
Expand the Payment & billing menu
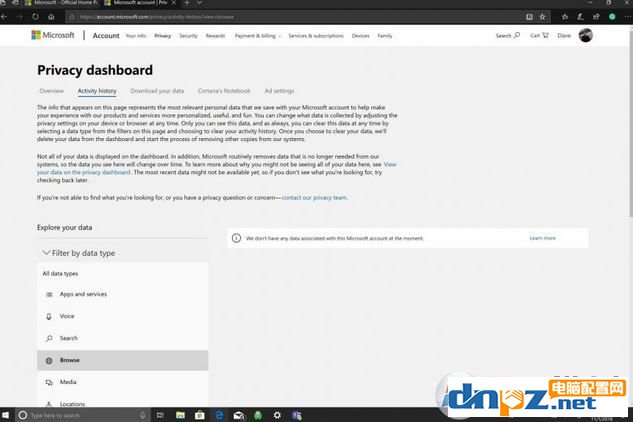[x=258, y=36]
